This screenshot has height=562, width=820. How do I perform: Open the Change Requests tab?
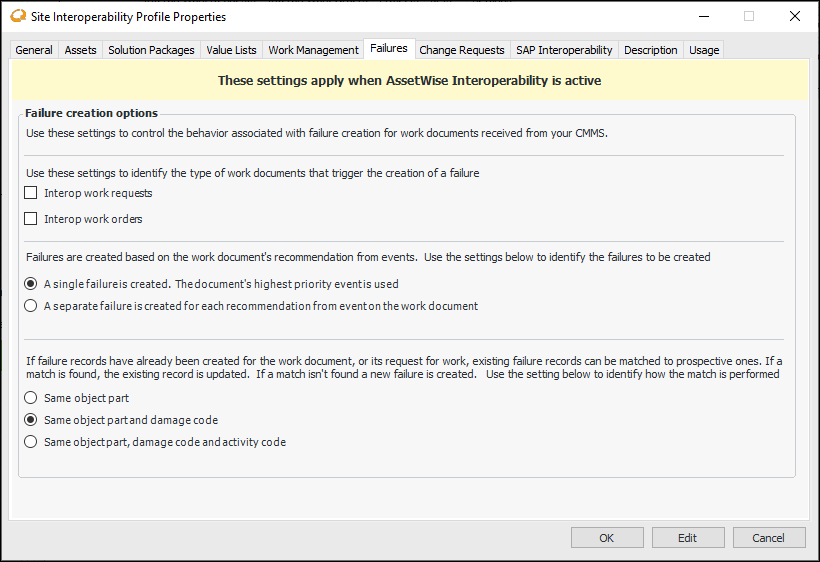coord(461,50)
